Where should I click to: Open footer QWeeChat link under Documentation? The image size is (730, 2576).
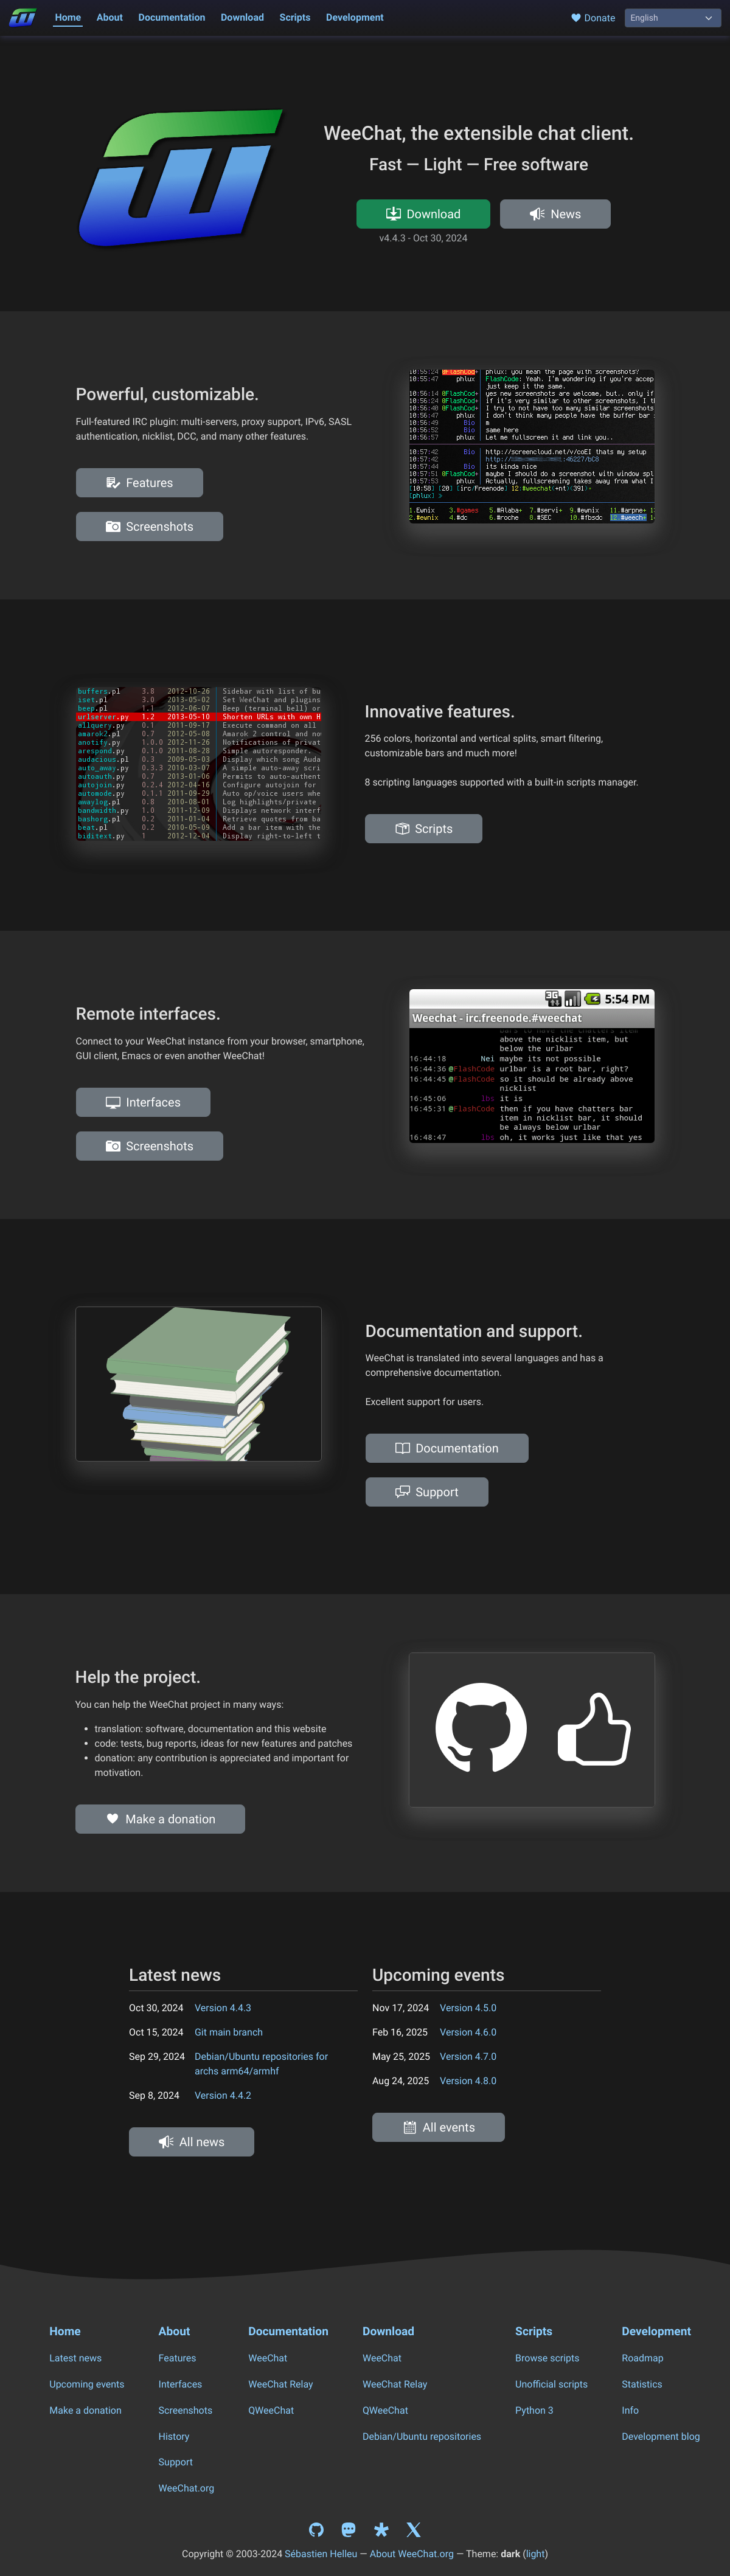[x=271, y=2410]
